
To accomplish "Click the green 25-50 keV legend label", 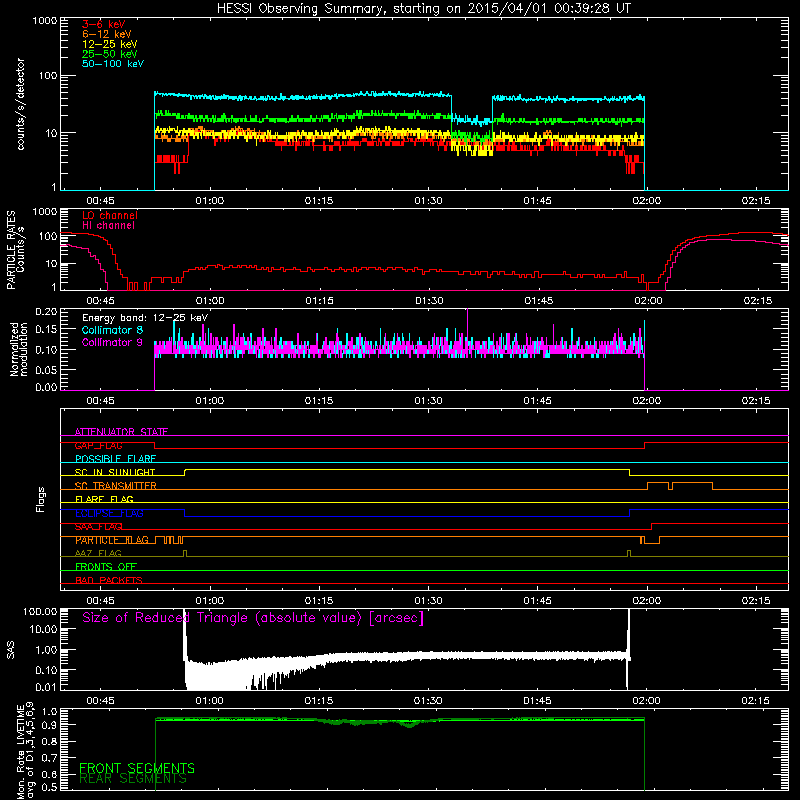I will (110, 54).
